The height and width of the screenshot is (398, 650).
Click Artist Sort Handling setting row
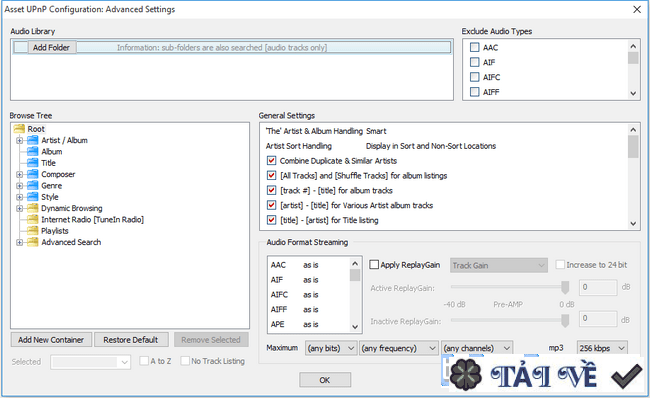[x=444, y=146]
